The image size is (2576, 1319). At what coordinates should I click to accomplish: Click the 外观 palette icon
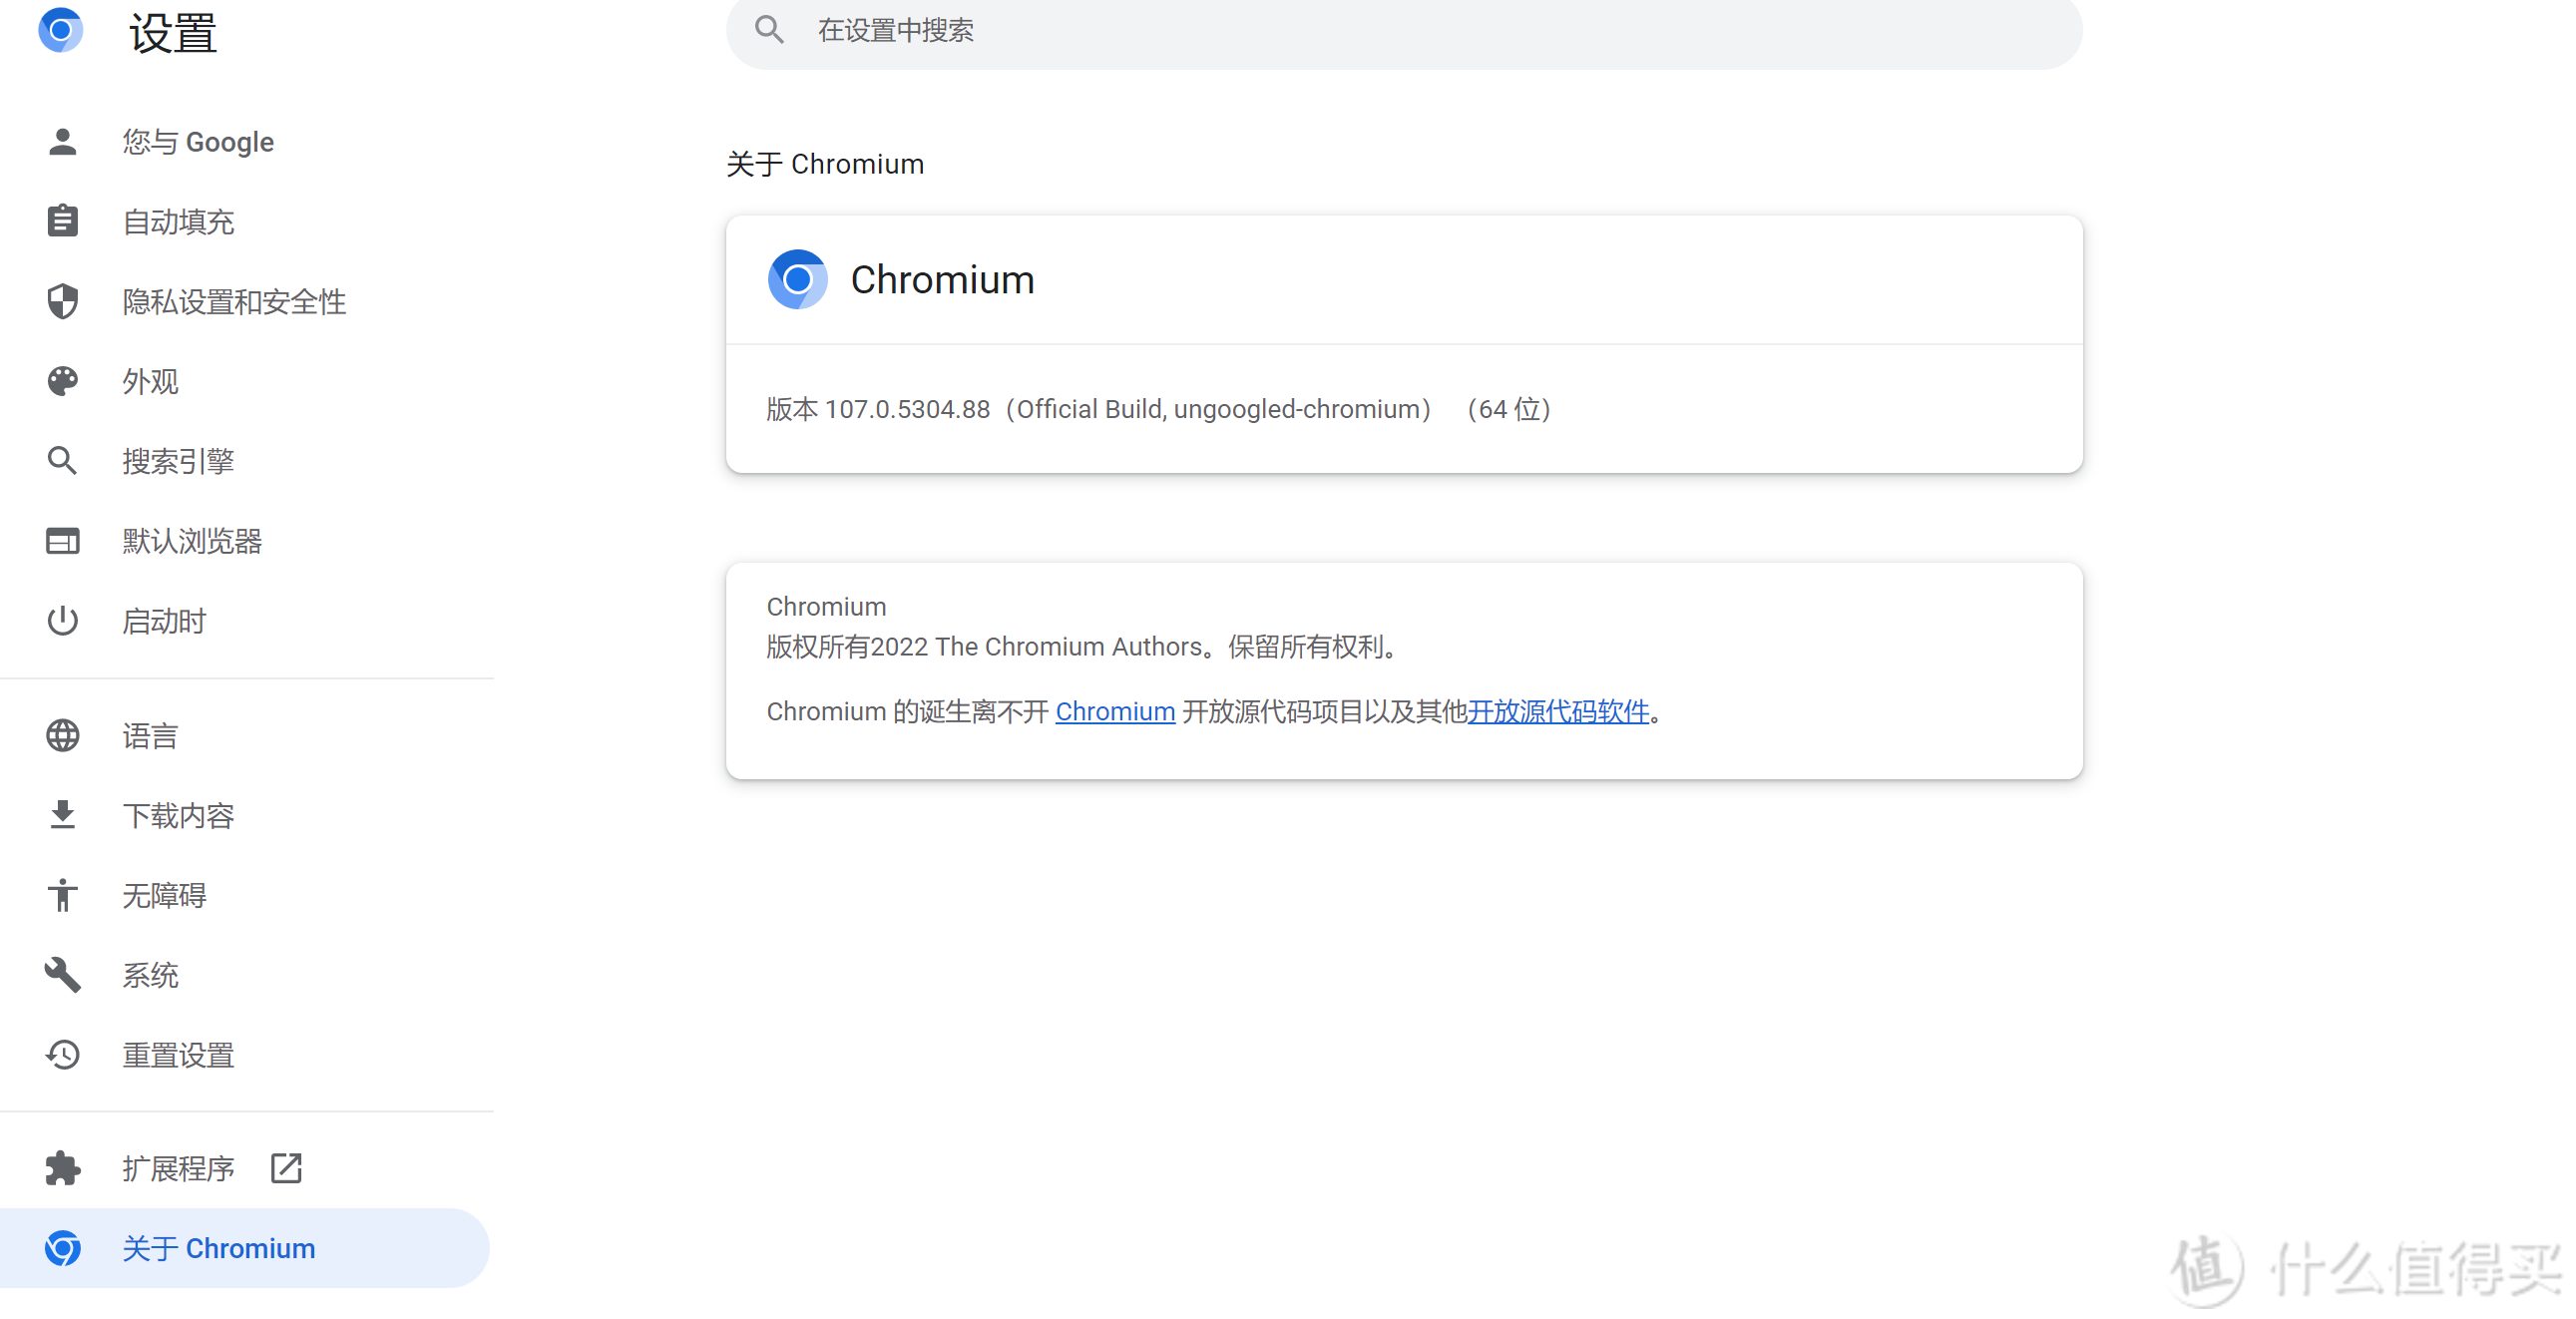click(x=62, y=381)
